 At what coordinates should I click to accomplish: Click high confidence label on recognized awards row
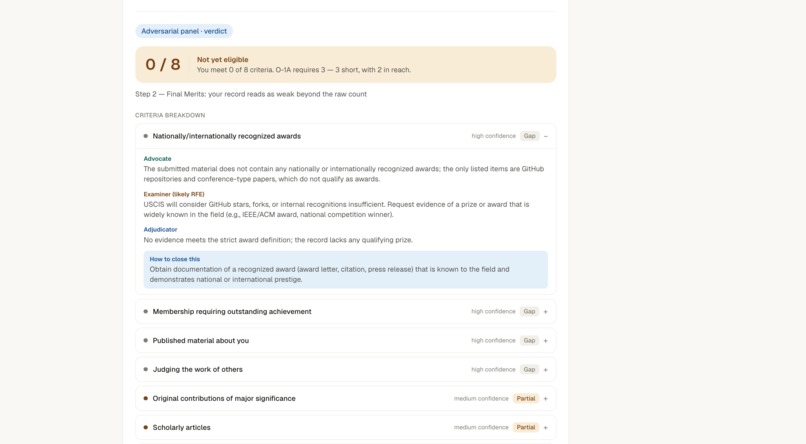(493, 136)
